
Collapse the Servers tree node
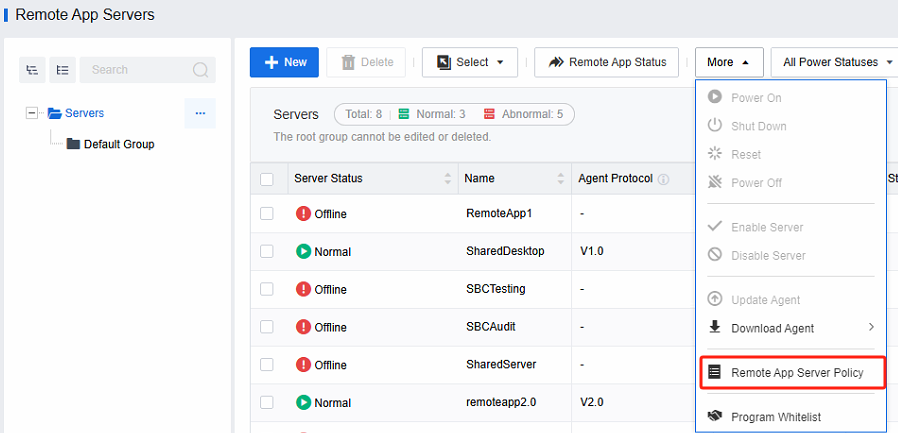[32, 113]
